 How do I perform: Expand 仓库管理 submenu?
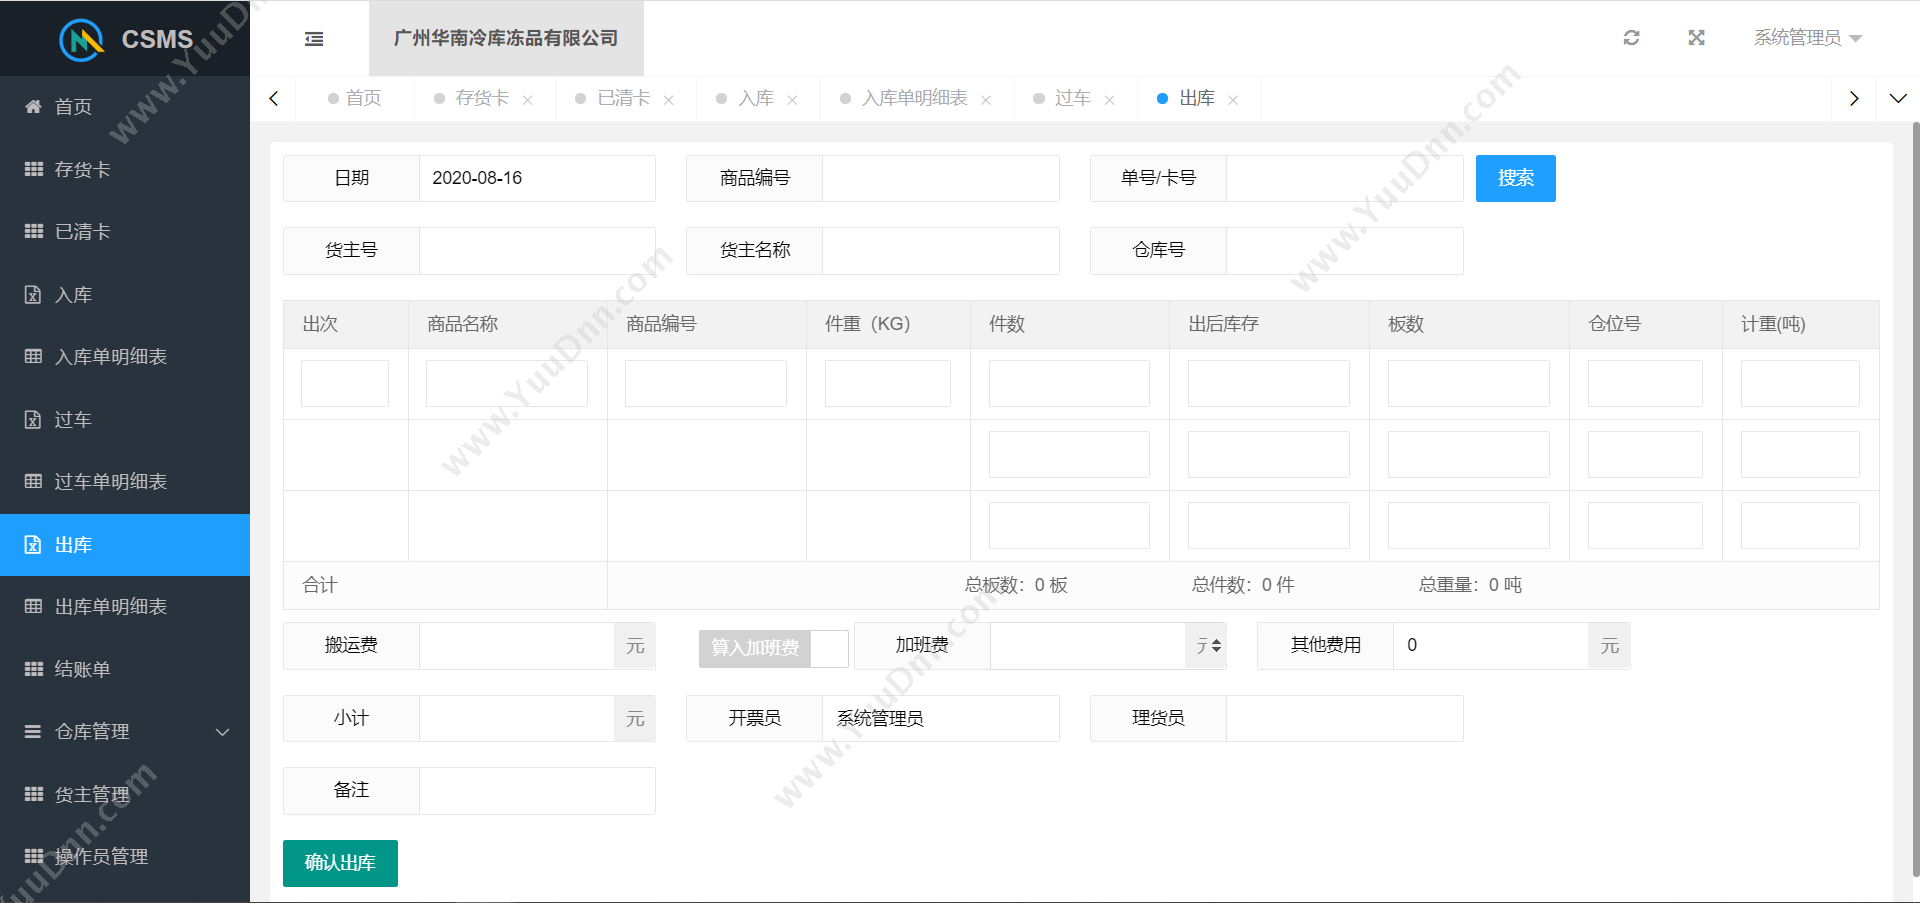(125, 732)
